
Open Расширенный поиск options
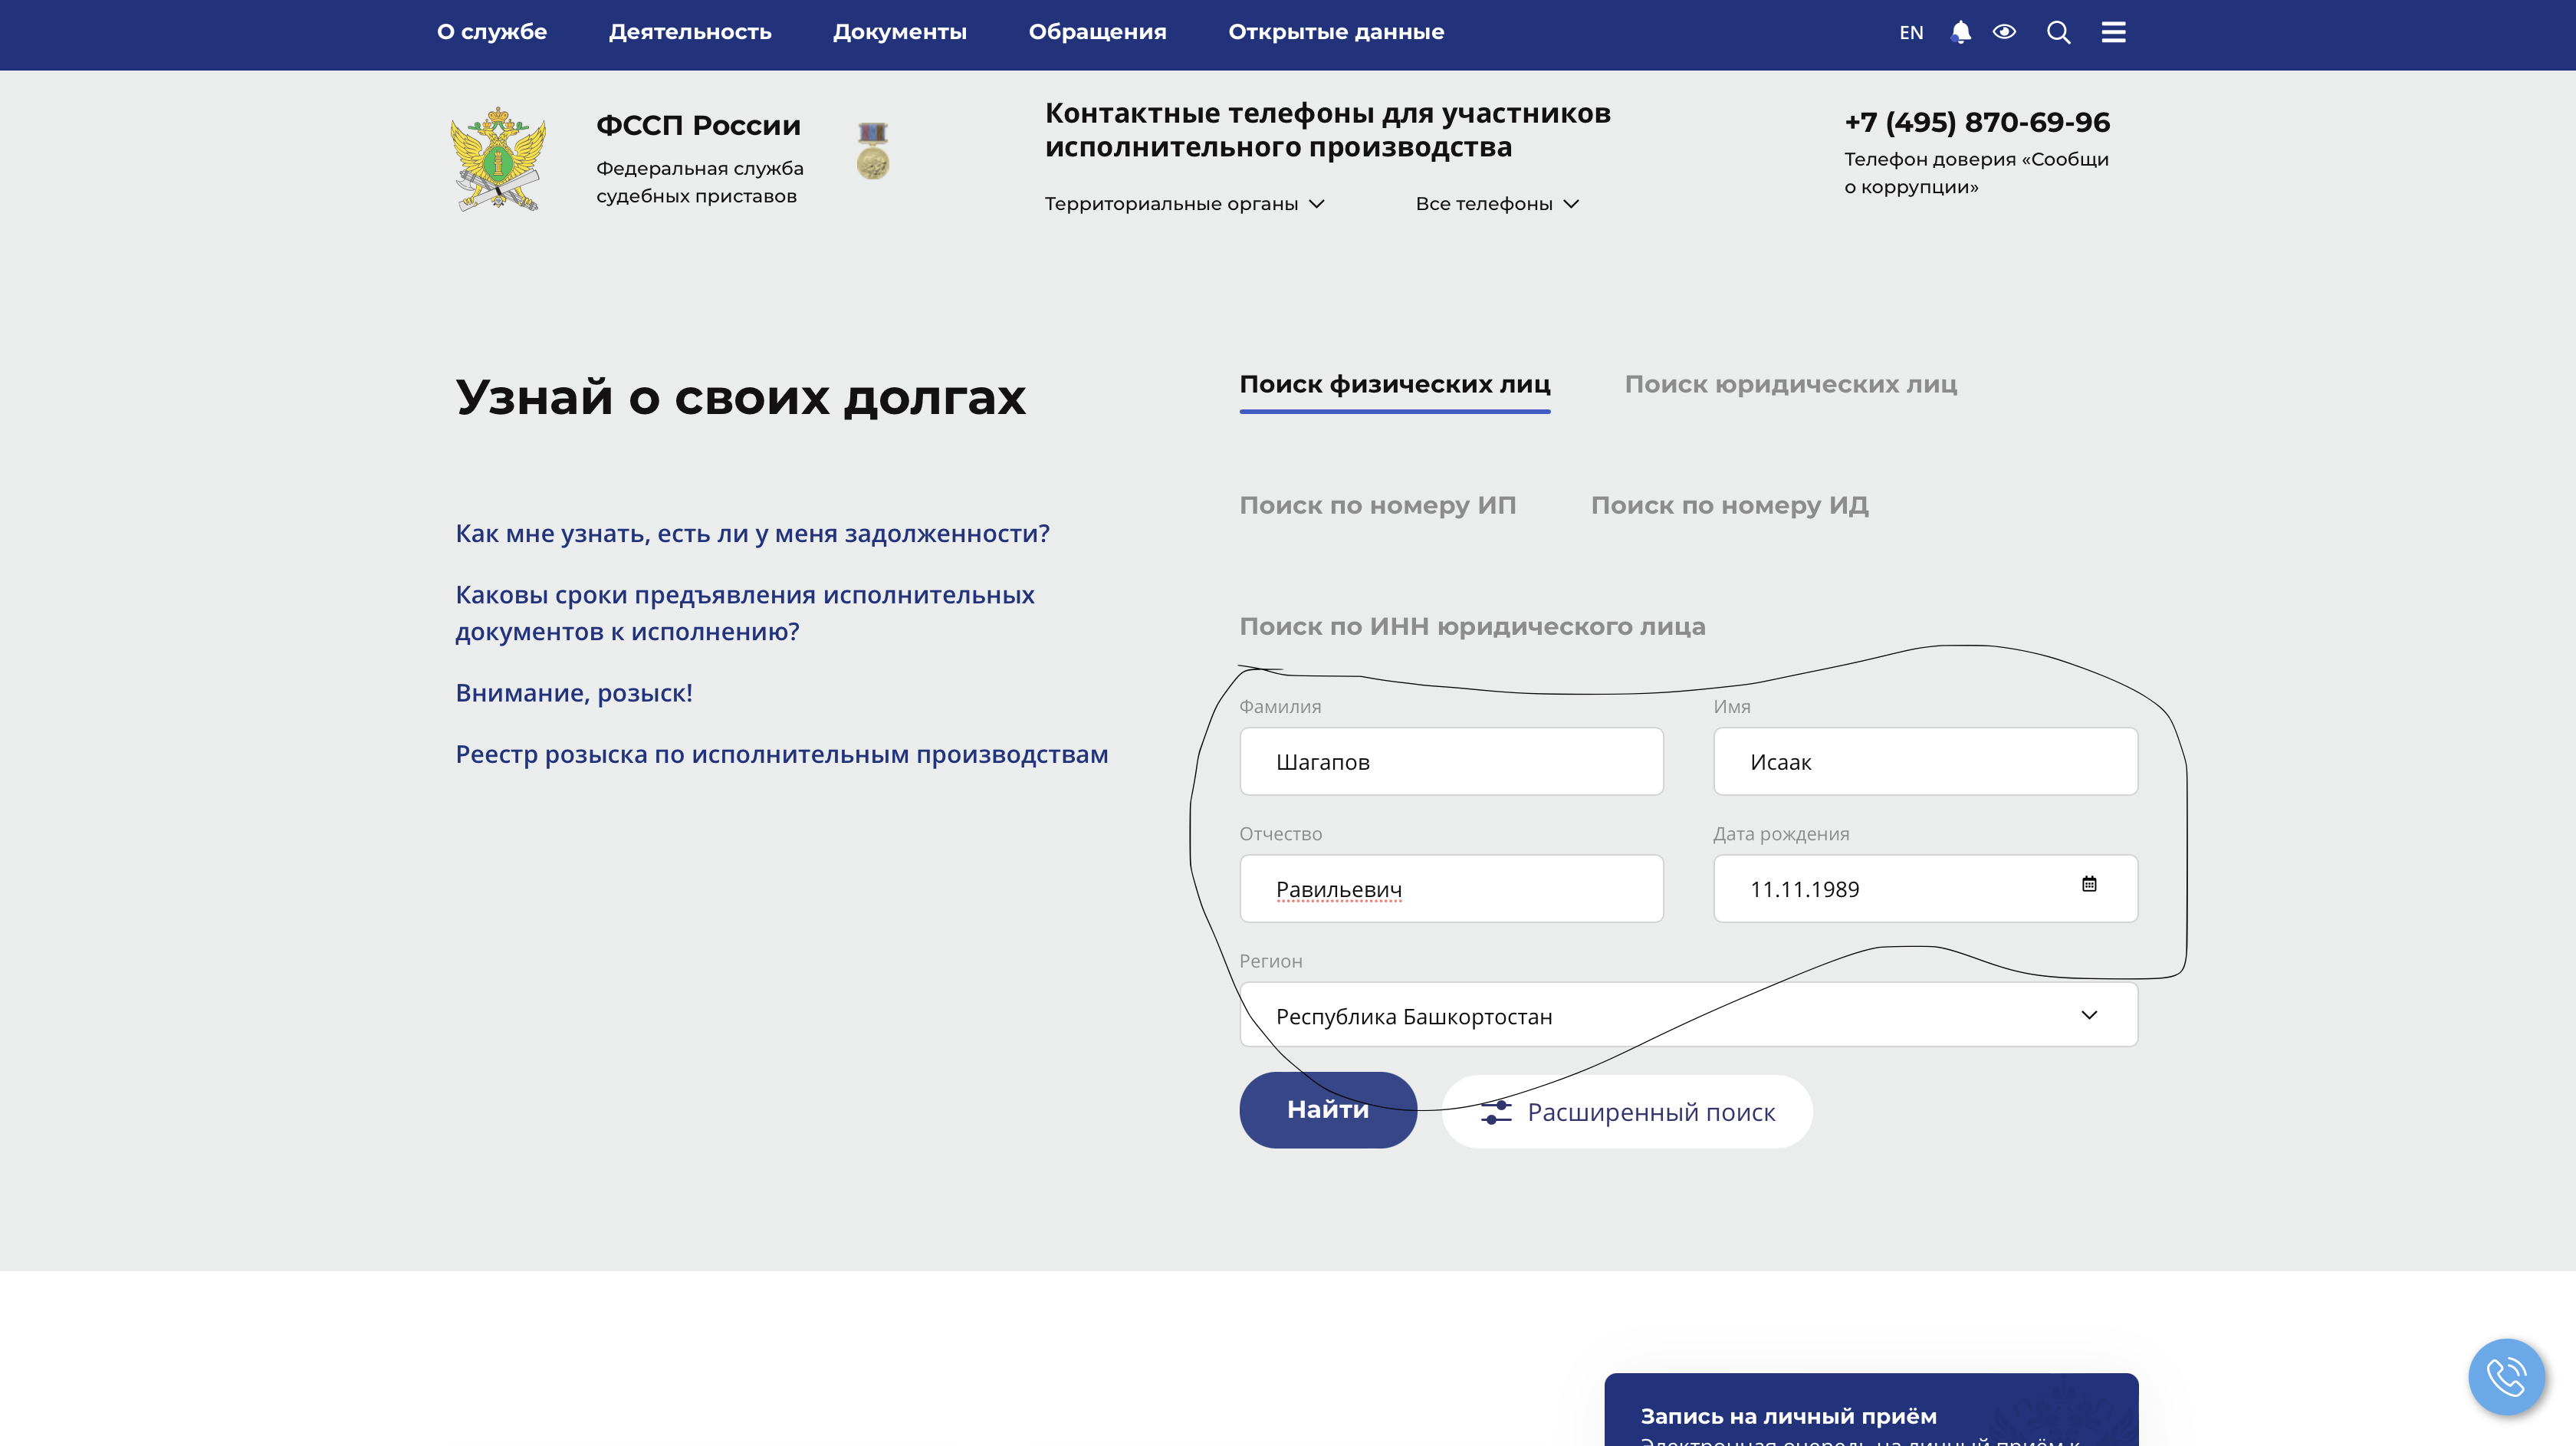coord(1627,1112)
